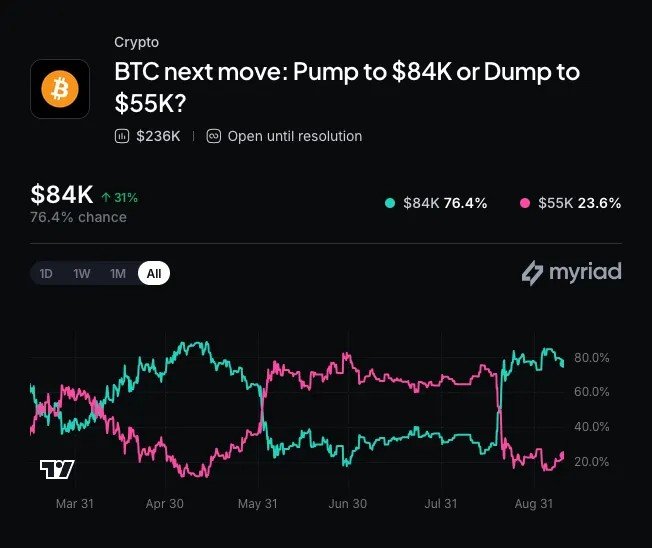This screenshot has width=652, height=548.
Task: Open the TradingView logo on the chart
Action: pyautogui.click(x=57, y=469)
